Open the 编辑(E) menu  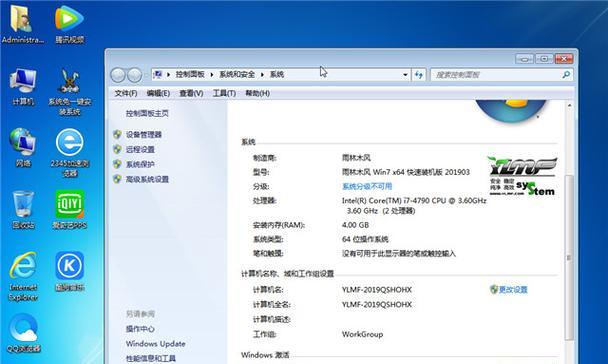(x=158, y=93)
